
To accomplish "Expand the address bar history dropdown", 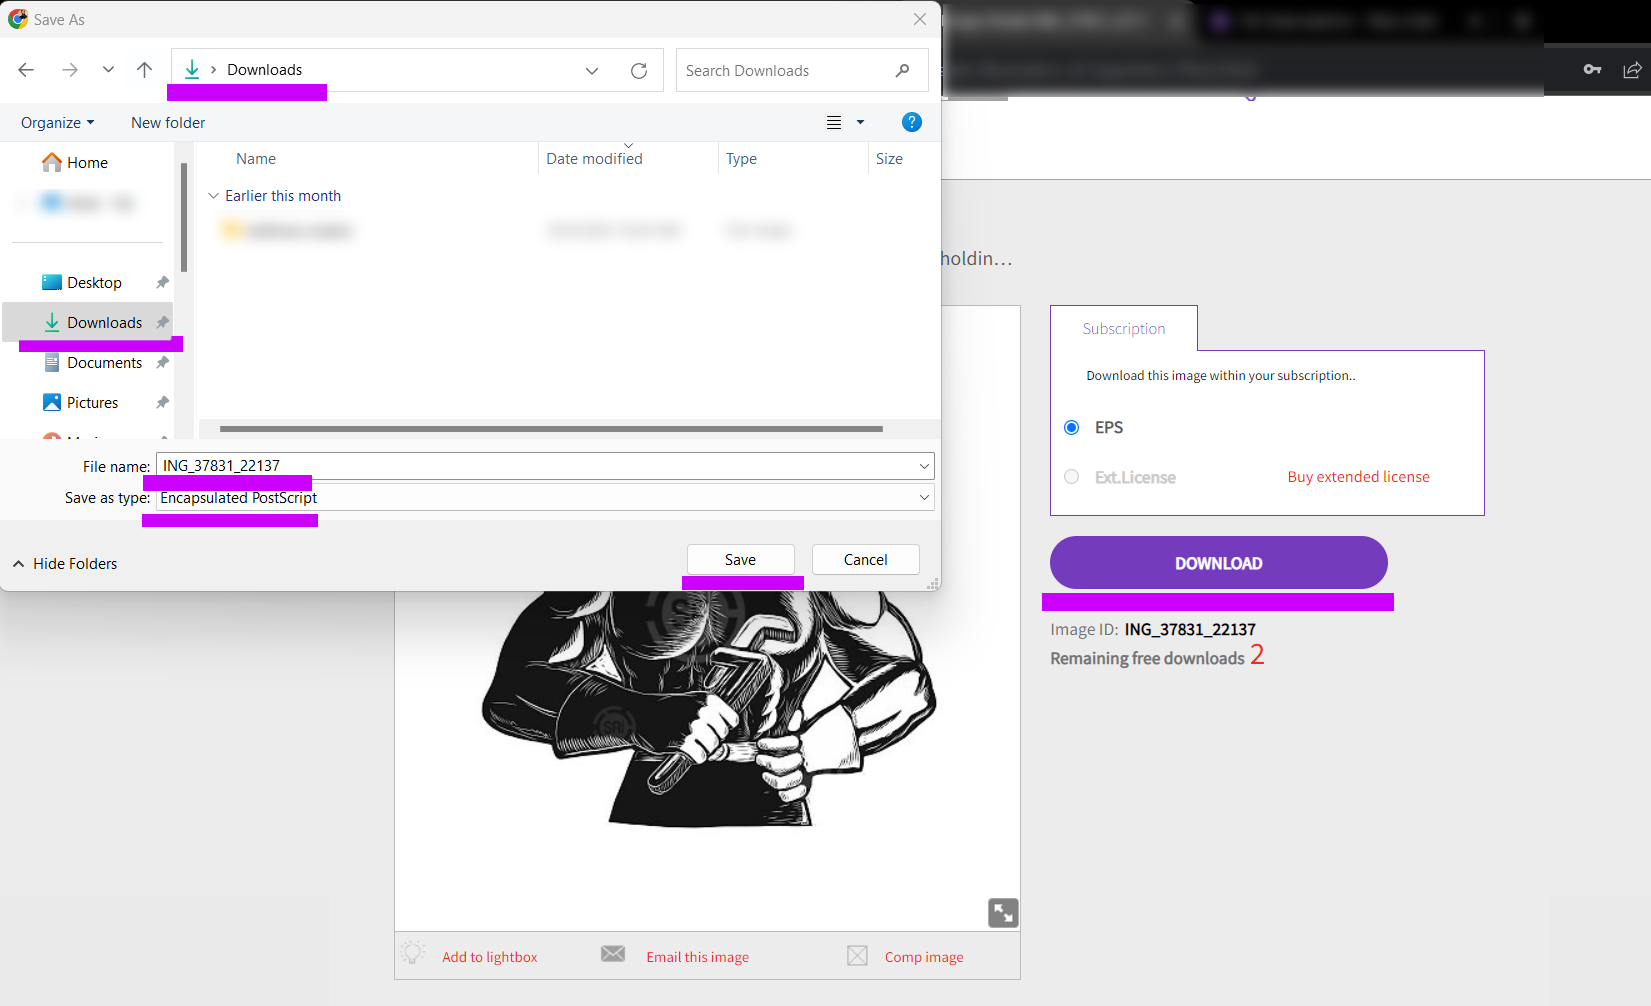I will pyautogui.click(x=592, y=71).
